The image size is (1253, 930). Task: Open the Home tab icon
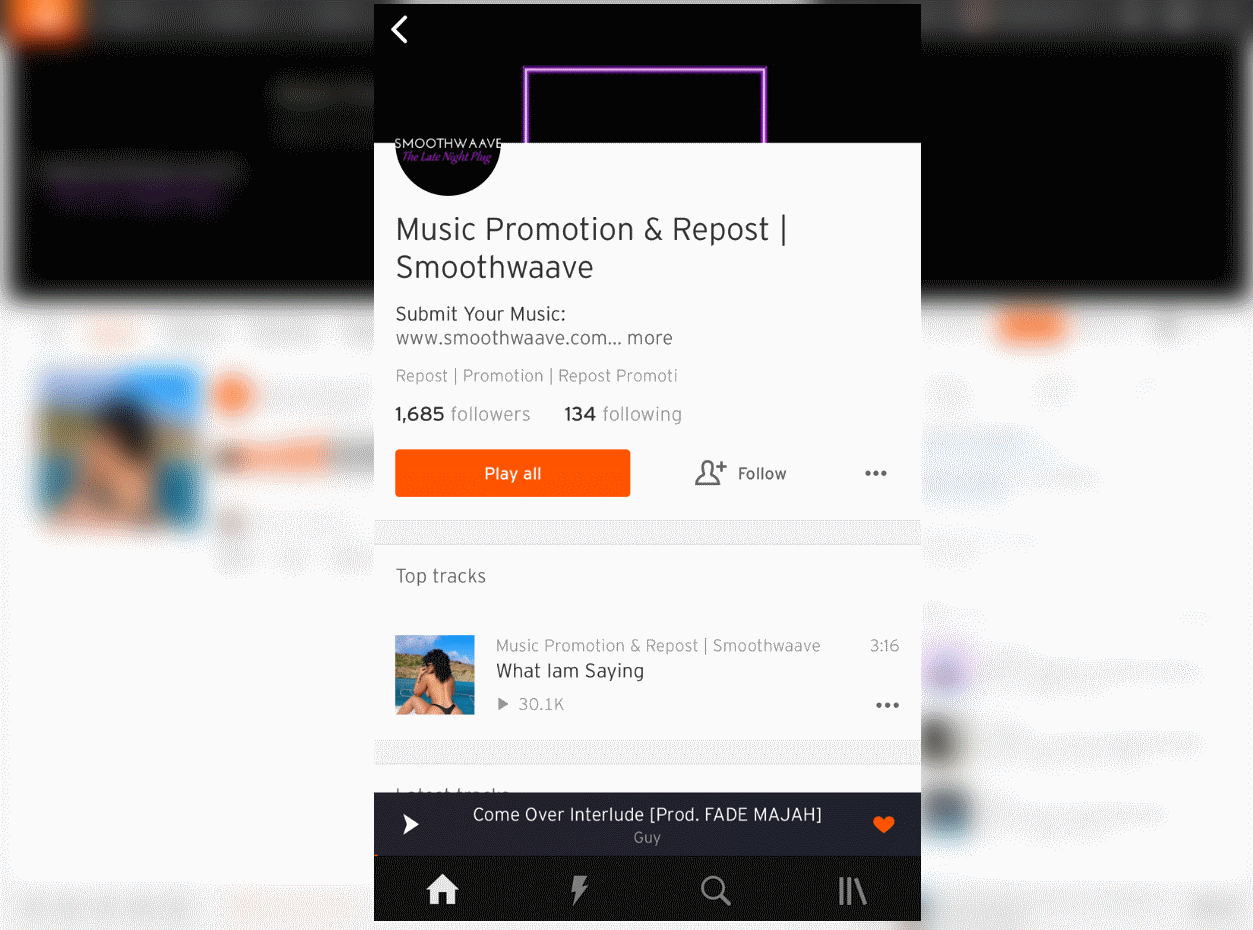tap(442, 889)
